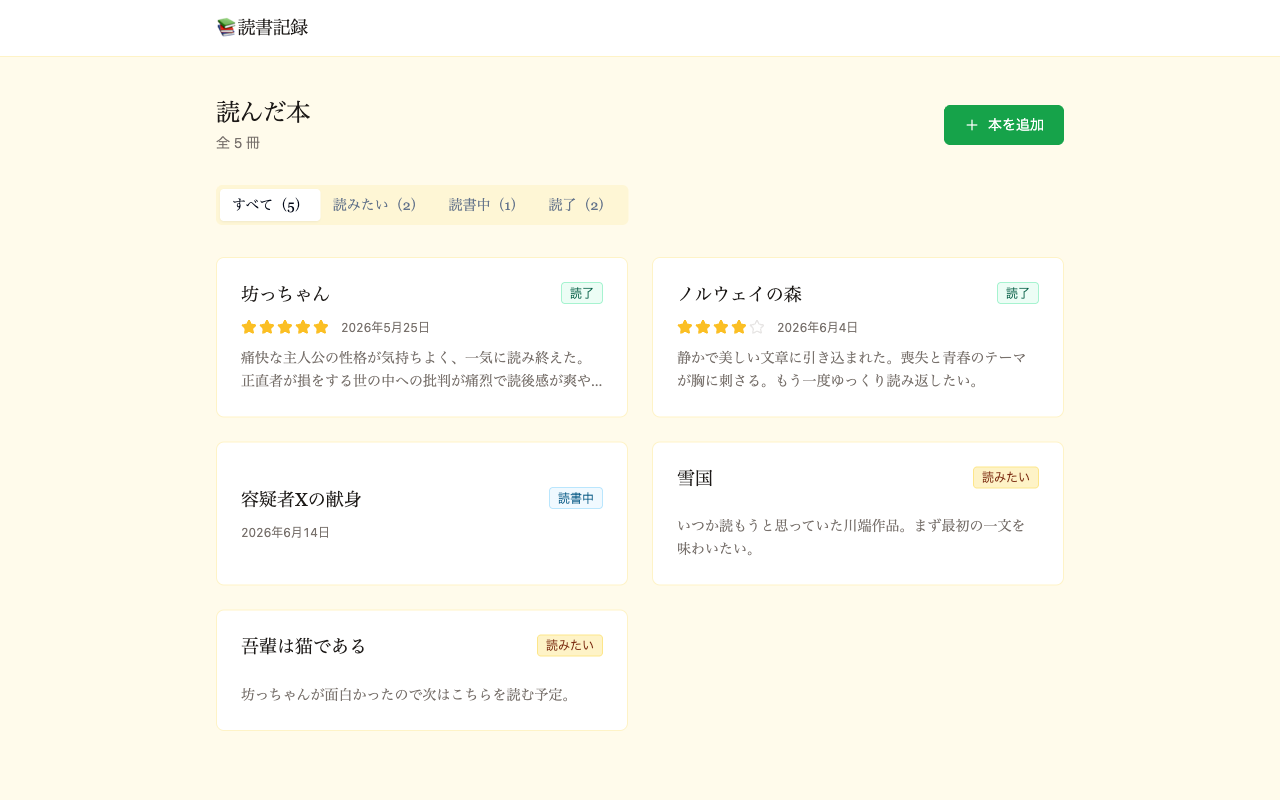Click the second star on 坊っちゃん
The width and height of the screenshot is (1280, 800).
[x=267, y=327]
